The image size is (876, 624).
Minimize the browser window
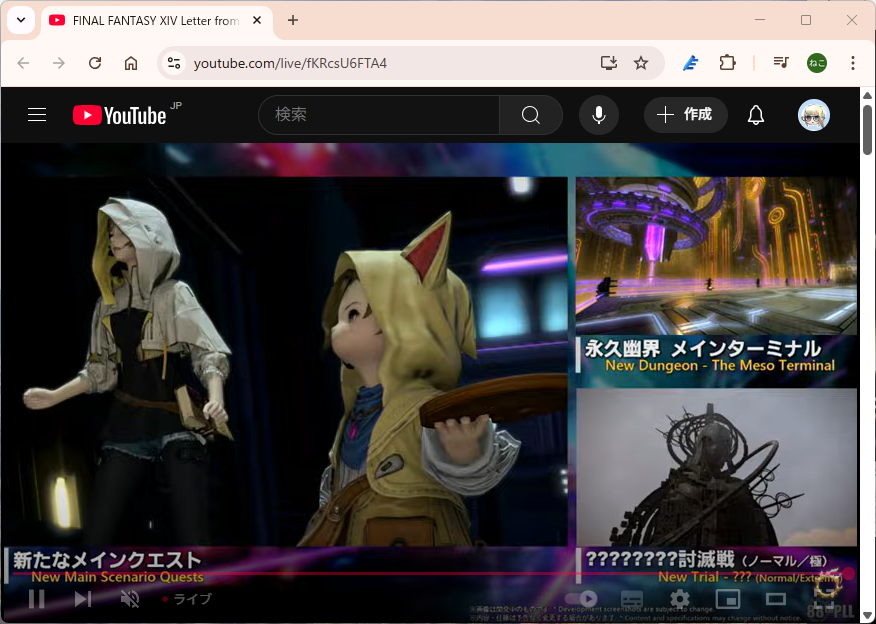(760, 20)
